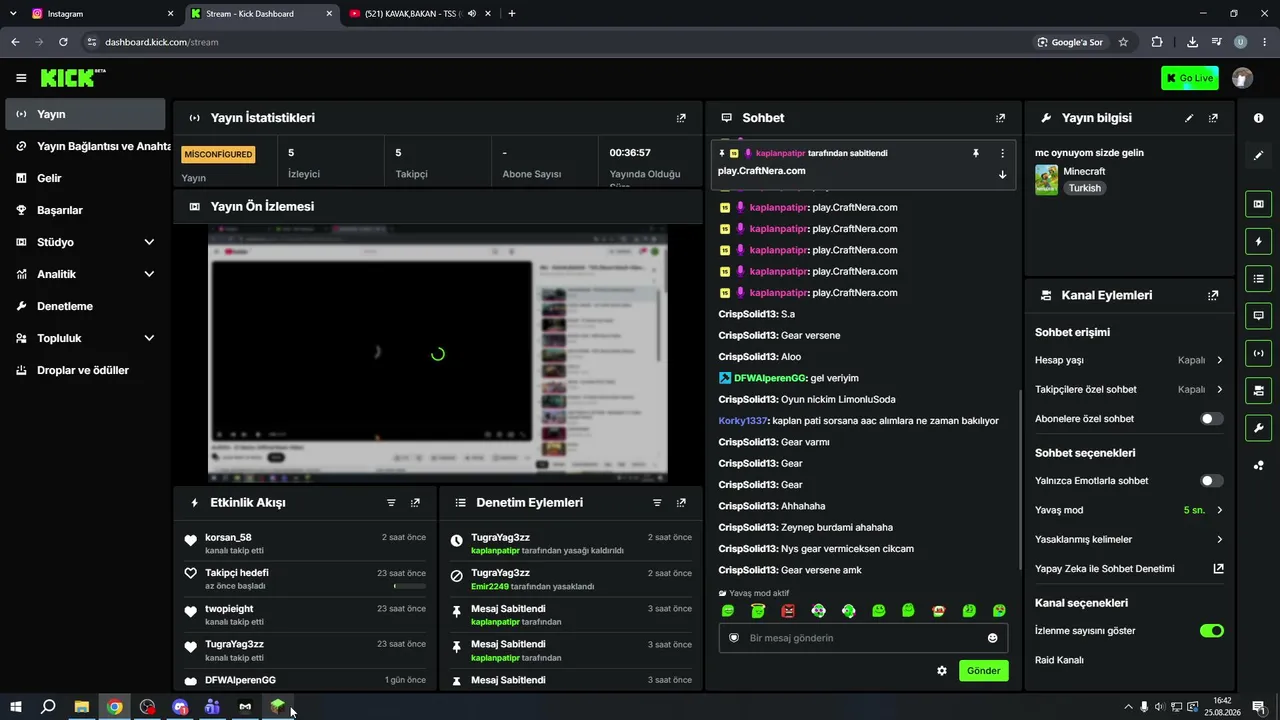This screenshot has height=720, width=1280.
Task: Open Gelir in the sidebar
Action: pyautogui.click(x=85, y=178)
